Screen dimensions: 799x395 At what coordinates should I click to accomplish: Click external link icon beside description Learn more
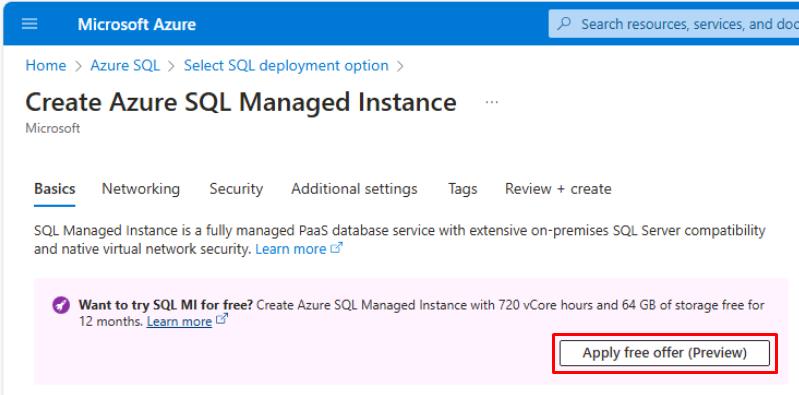pyautogui.click(x=336, y=248)
